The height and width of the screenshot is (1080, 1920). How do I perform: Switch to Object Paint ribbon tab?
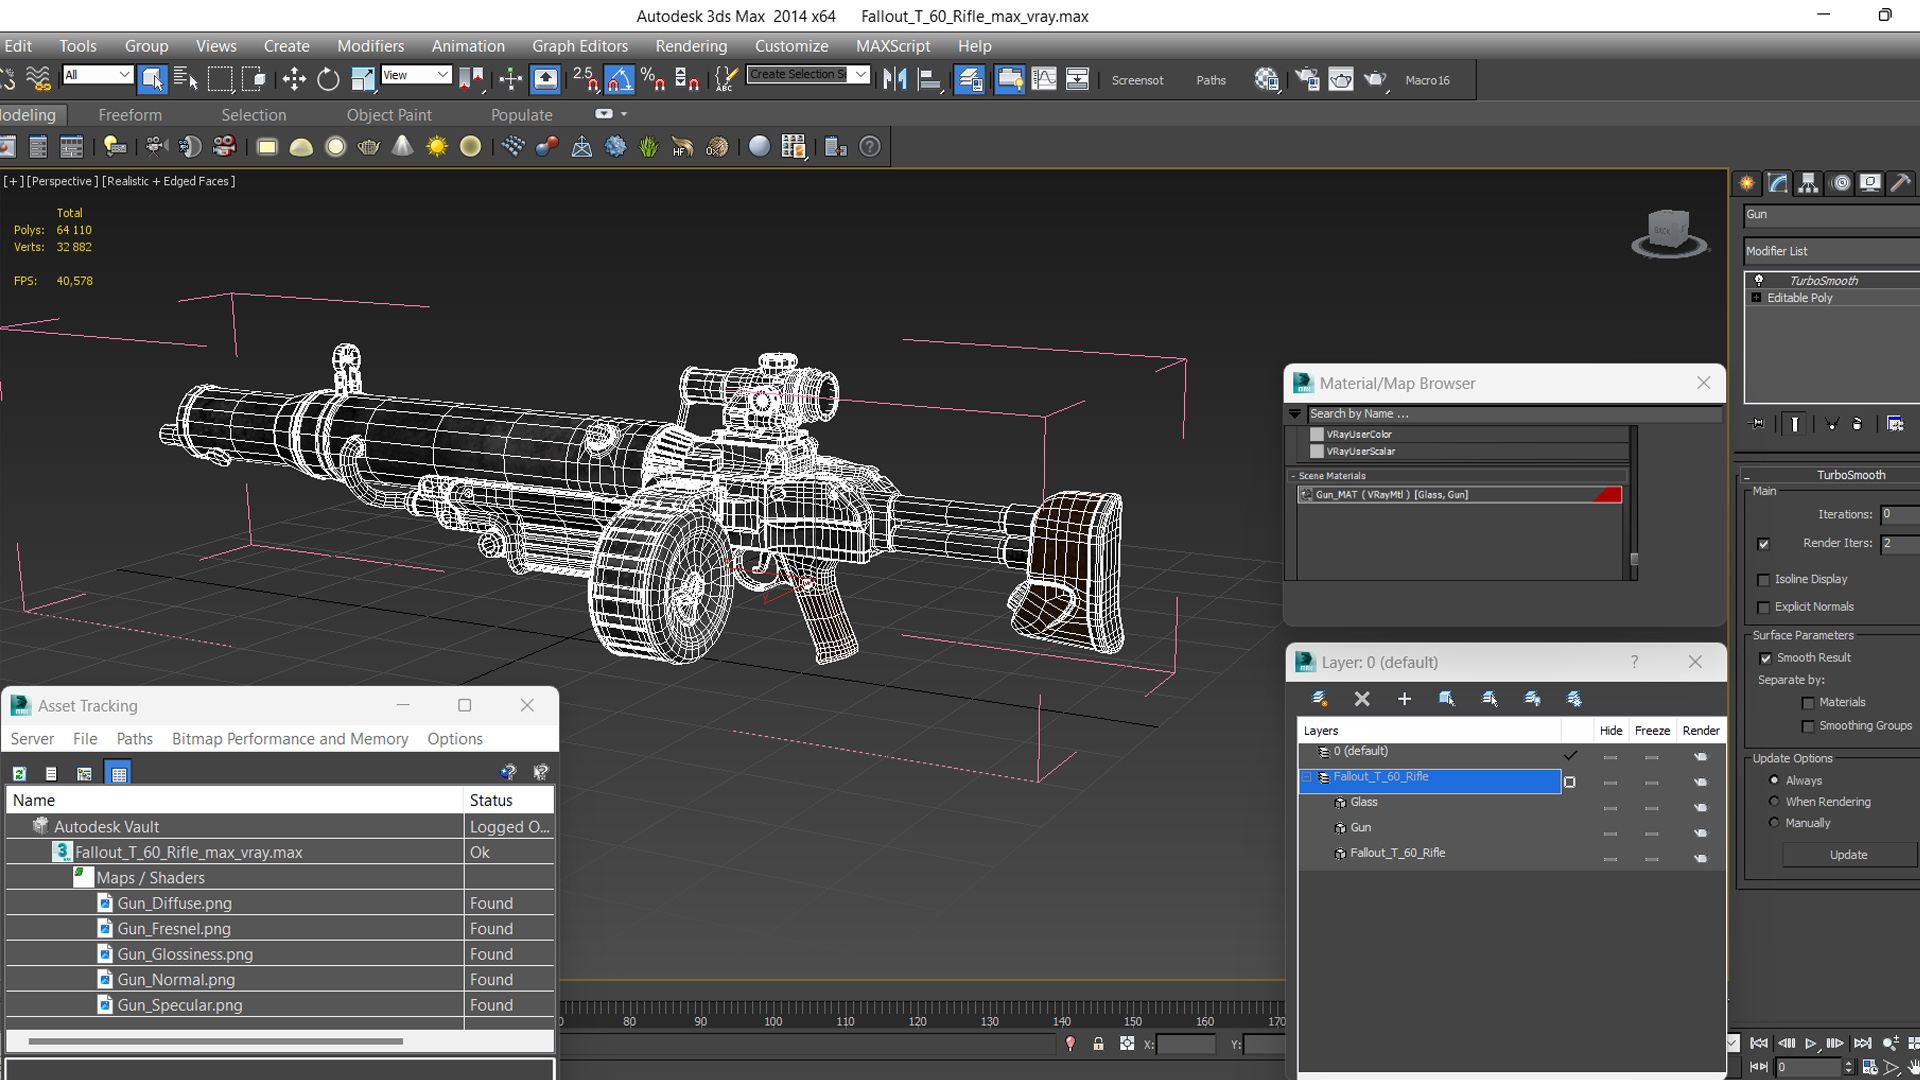tap(389, 115)
